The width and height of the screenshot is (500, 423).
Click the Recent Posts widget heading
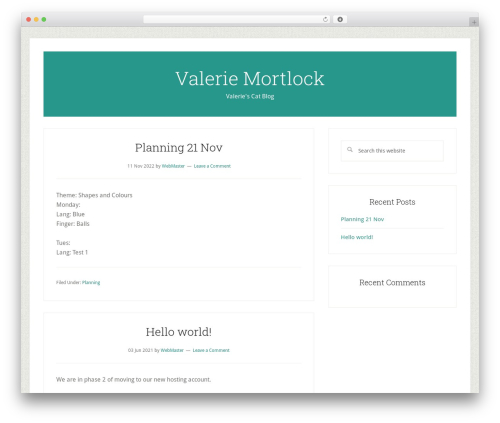pos(392,202)
